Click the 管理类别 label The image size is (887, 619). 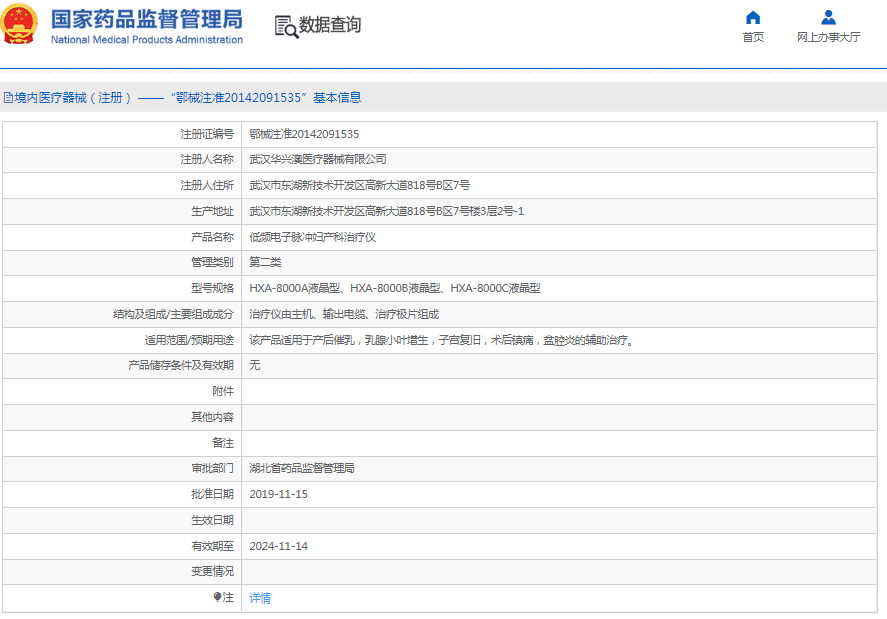212,262
